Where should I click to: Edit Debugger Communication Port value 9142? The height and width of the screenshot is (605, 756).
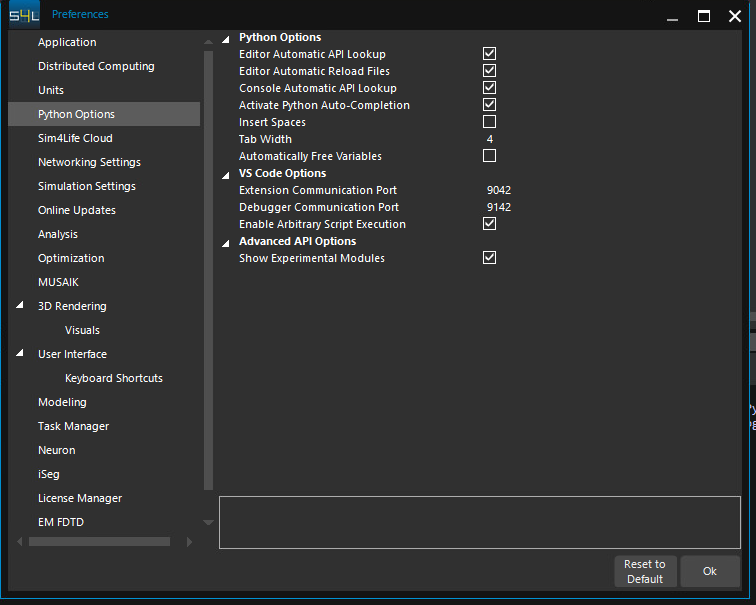coord(499,207)
